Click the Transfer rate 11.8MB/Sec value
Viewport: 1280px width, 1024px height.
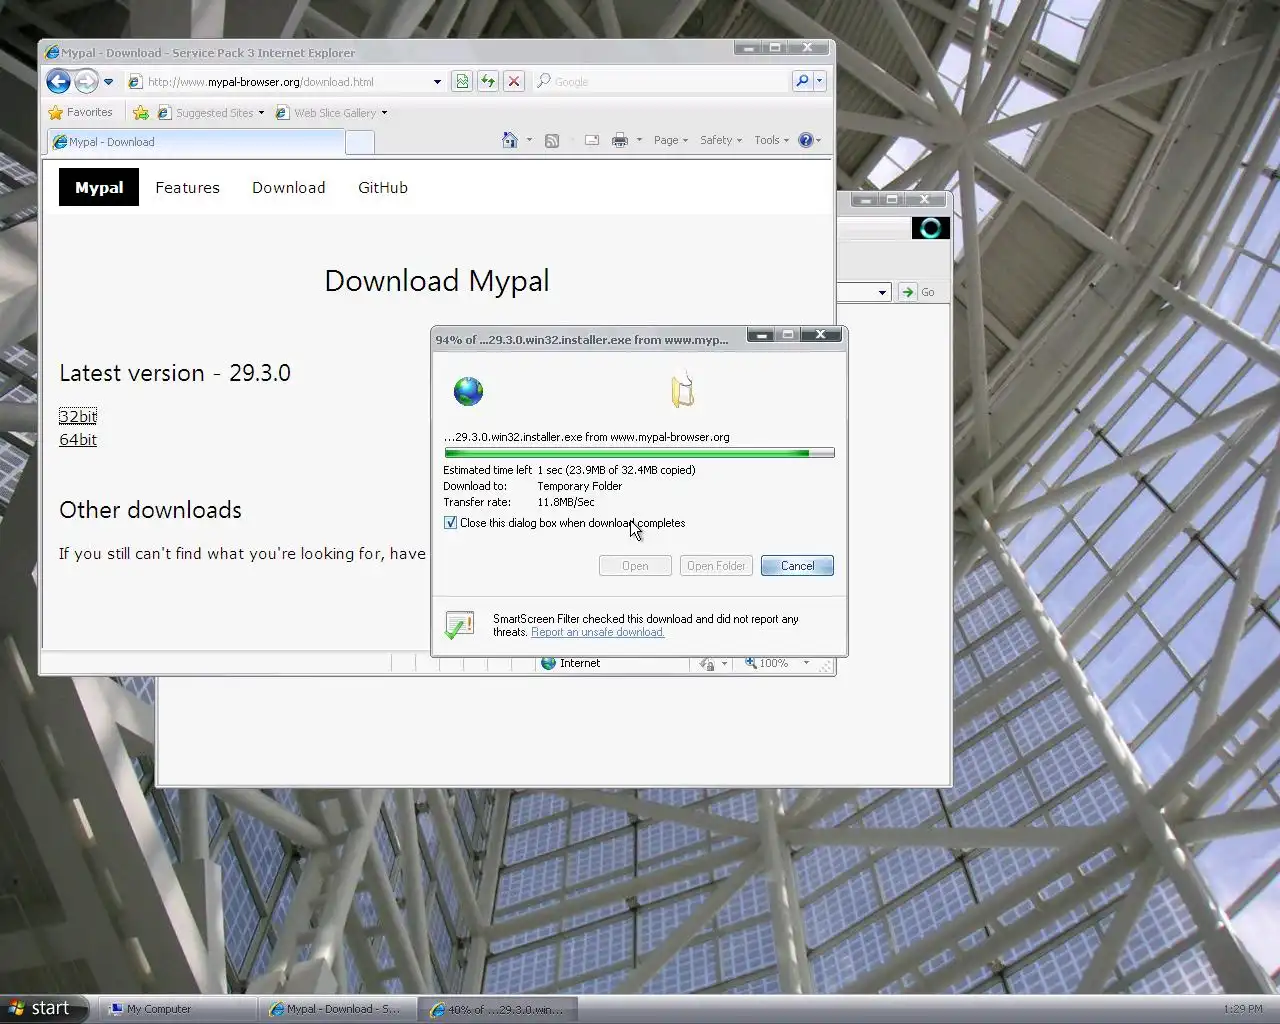566,502
